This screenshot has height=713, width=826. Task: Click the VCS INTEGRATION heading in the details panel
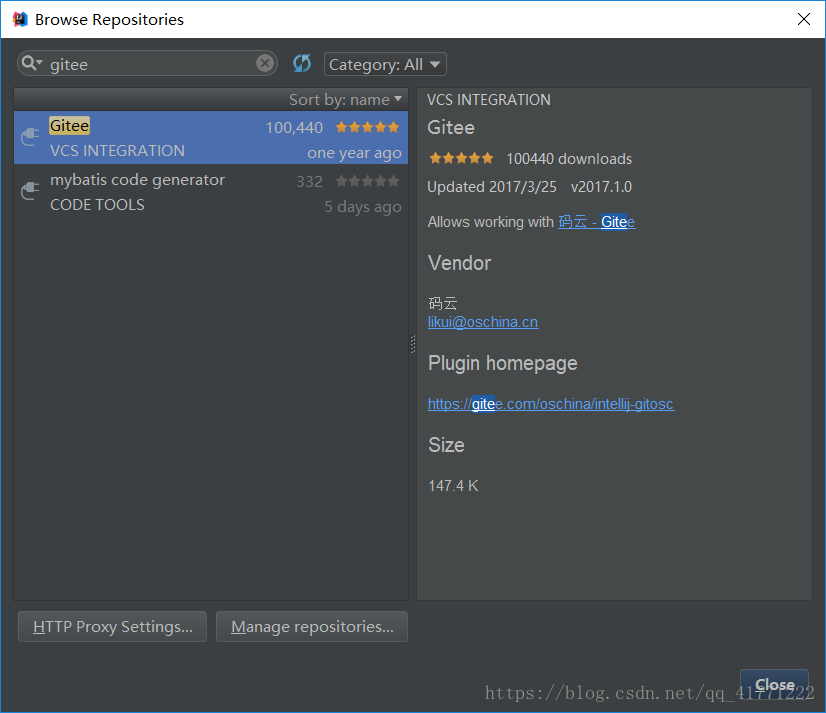click(489, 100)
